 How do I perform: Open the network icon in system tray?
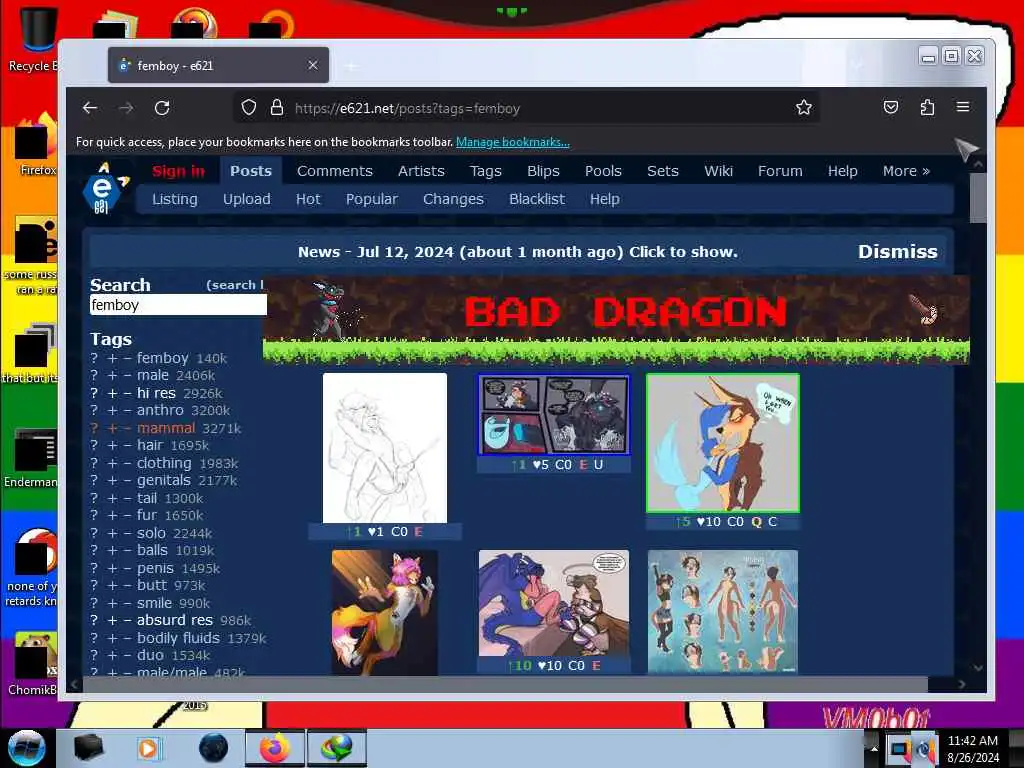[x=899, y=749]
